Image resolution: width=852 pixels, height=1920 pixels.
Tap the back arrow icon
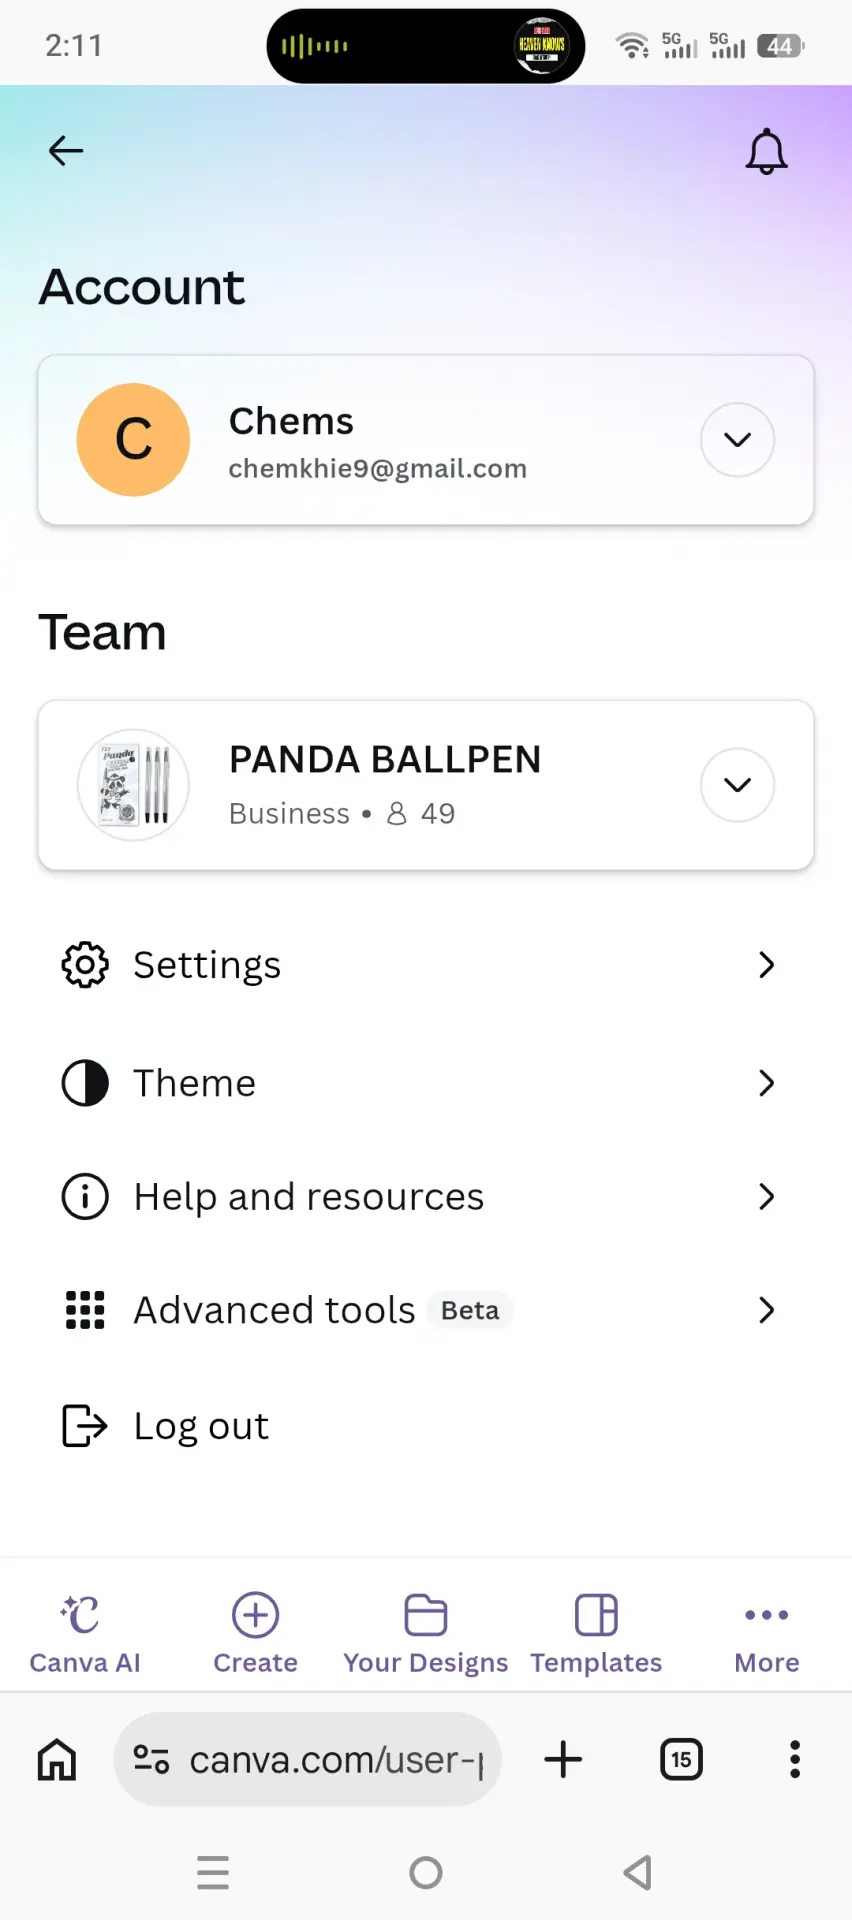[x=66, y=151]
